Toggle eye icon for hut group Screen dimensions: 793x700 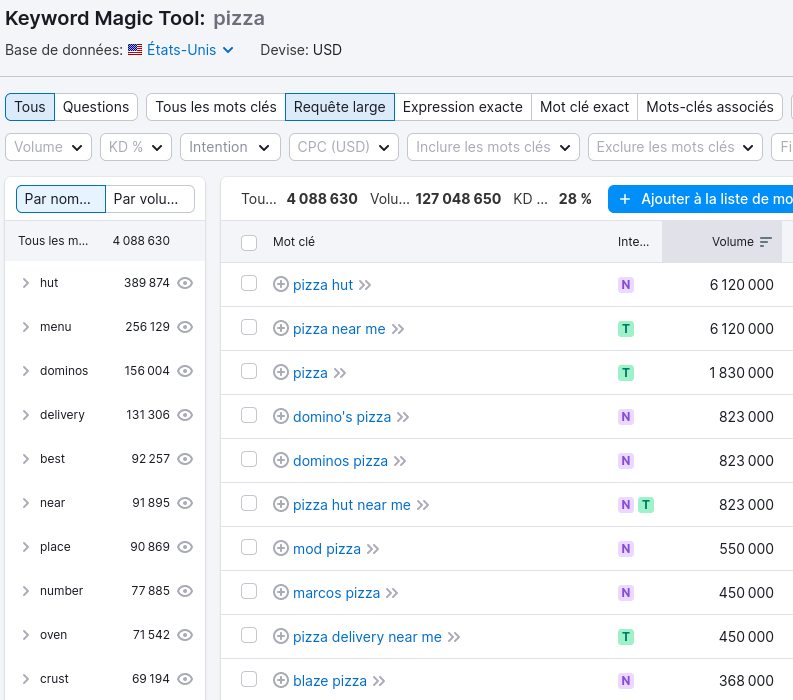pyautogui.click(x=185, y=283)
